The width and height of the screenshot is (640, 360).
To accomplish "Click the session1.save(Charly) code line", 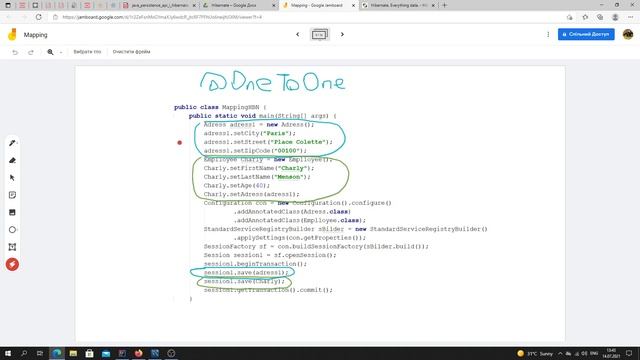I will pos(244,281).
